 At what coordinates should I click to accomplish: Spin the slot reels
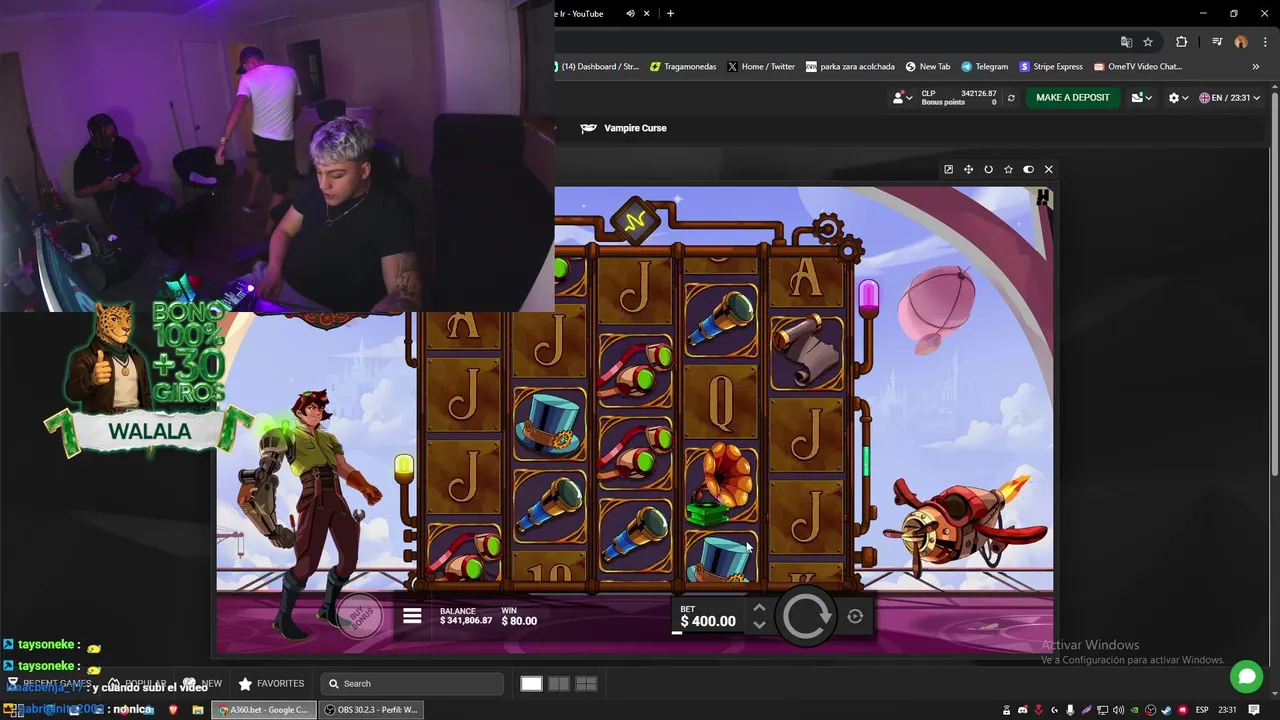click(x=806, y=616)
